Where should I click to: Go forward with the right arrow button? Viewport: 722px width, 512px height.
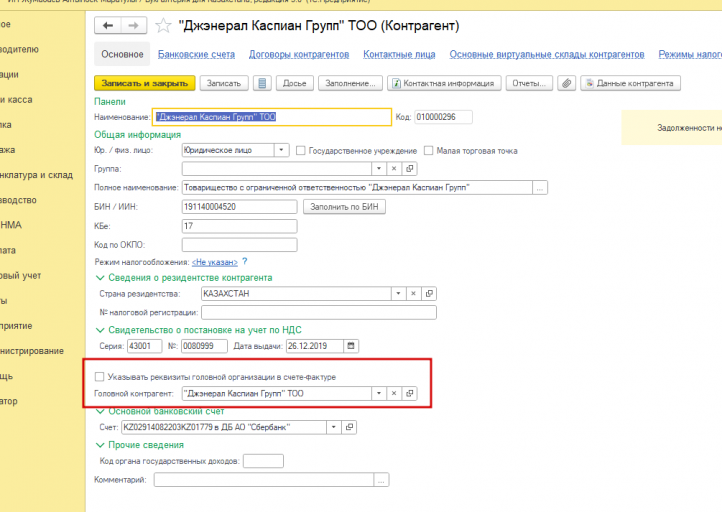pos(134,25)
